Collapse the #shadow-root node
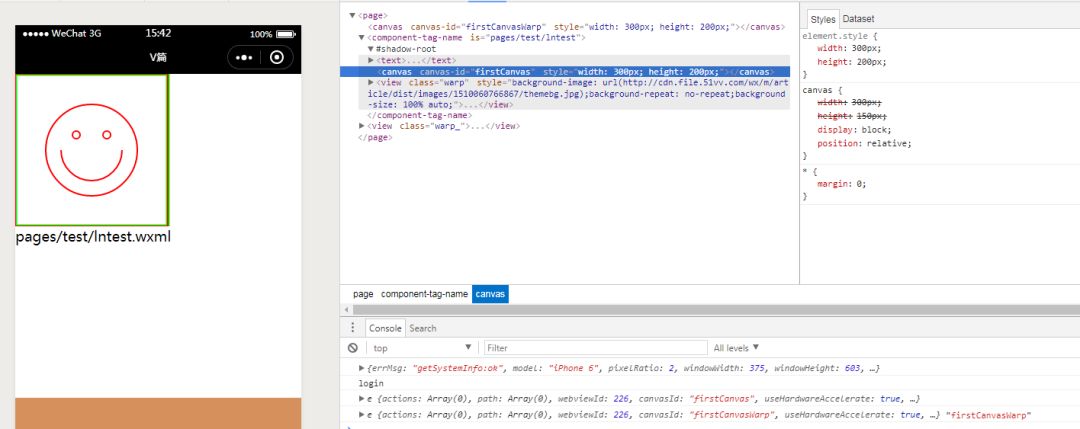1080x429 pixels. point(371,49)
